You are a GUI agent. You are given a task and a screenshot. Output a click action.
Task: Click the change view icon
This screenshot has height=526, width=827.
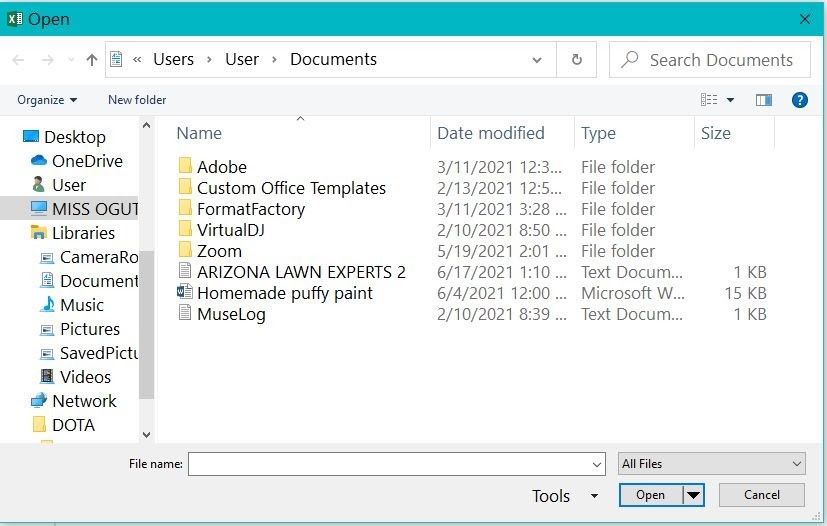[x=709, y=100]
